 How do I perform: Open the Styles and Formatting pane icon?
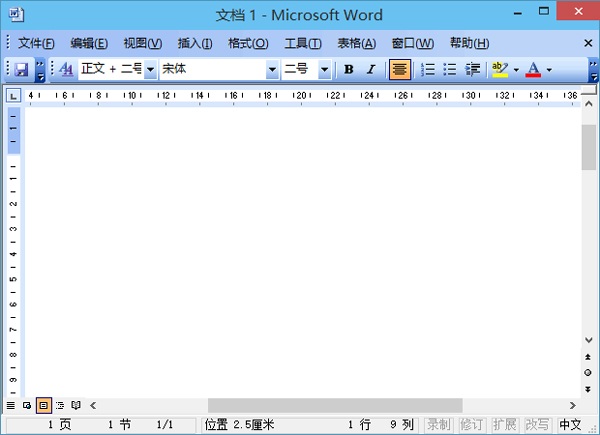66,69
